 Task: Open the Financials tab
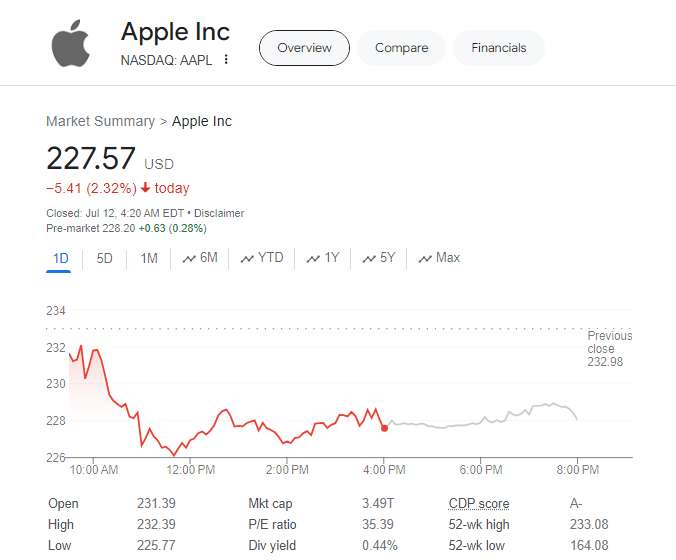click(499, 48)
